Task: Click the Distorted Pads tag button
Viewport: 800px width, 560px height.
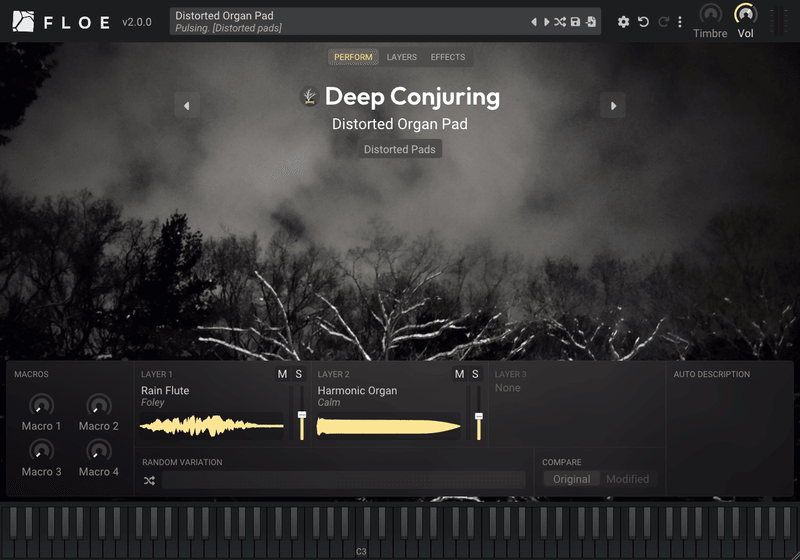Action: 399,149
